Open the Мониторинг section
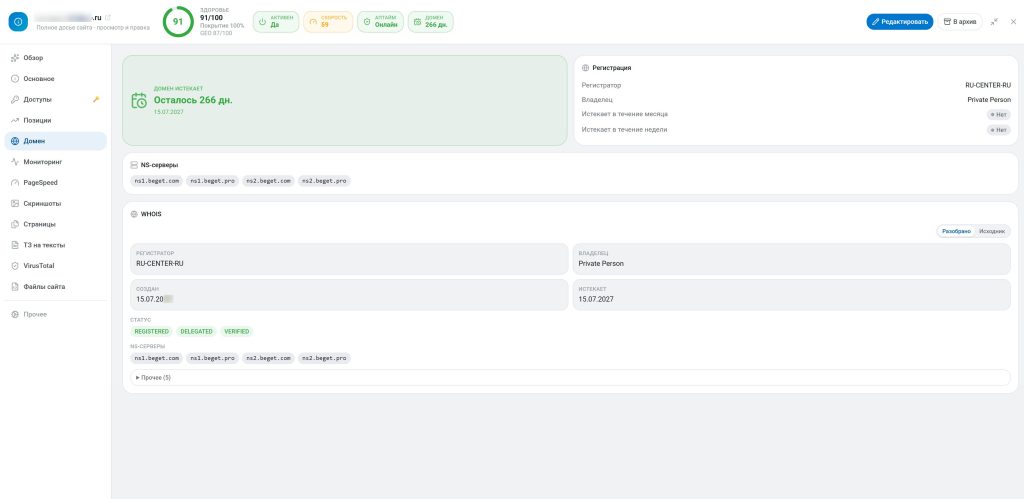 (56, 162)
